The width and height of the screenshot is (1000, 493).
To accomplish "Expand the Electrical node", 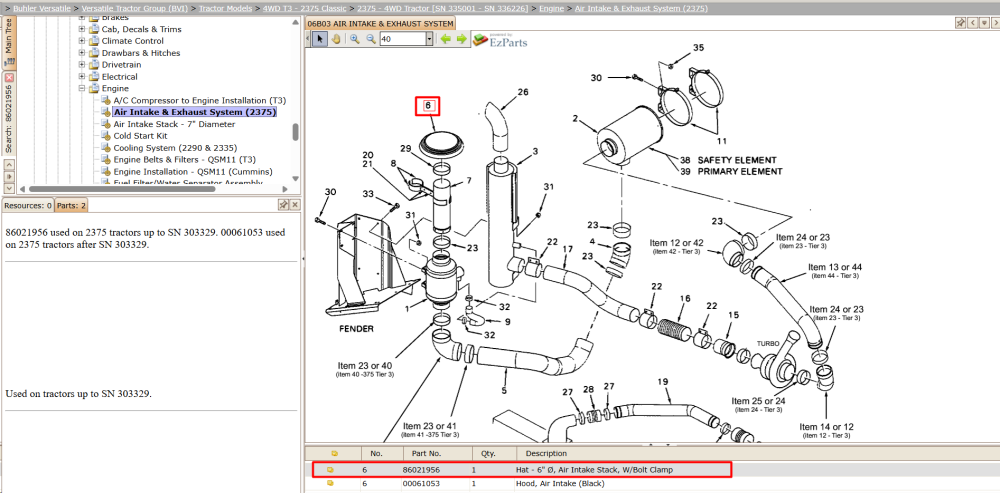I will point(82,77).
